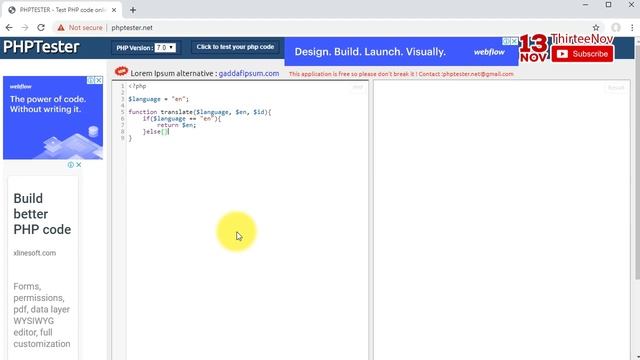Open ad info on top webflow banner
The width and height of the screenshot is (640, 360).
tap(506, 41)
